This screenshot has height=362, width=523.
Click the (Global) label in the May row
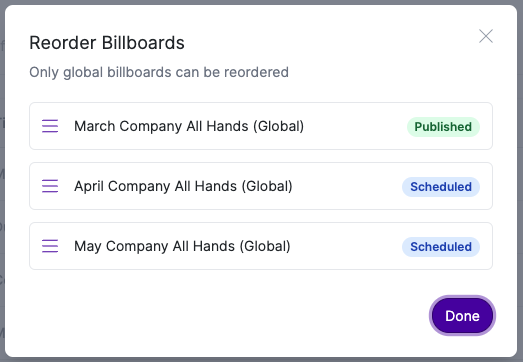(x=265, y=246)
